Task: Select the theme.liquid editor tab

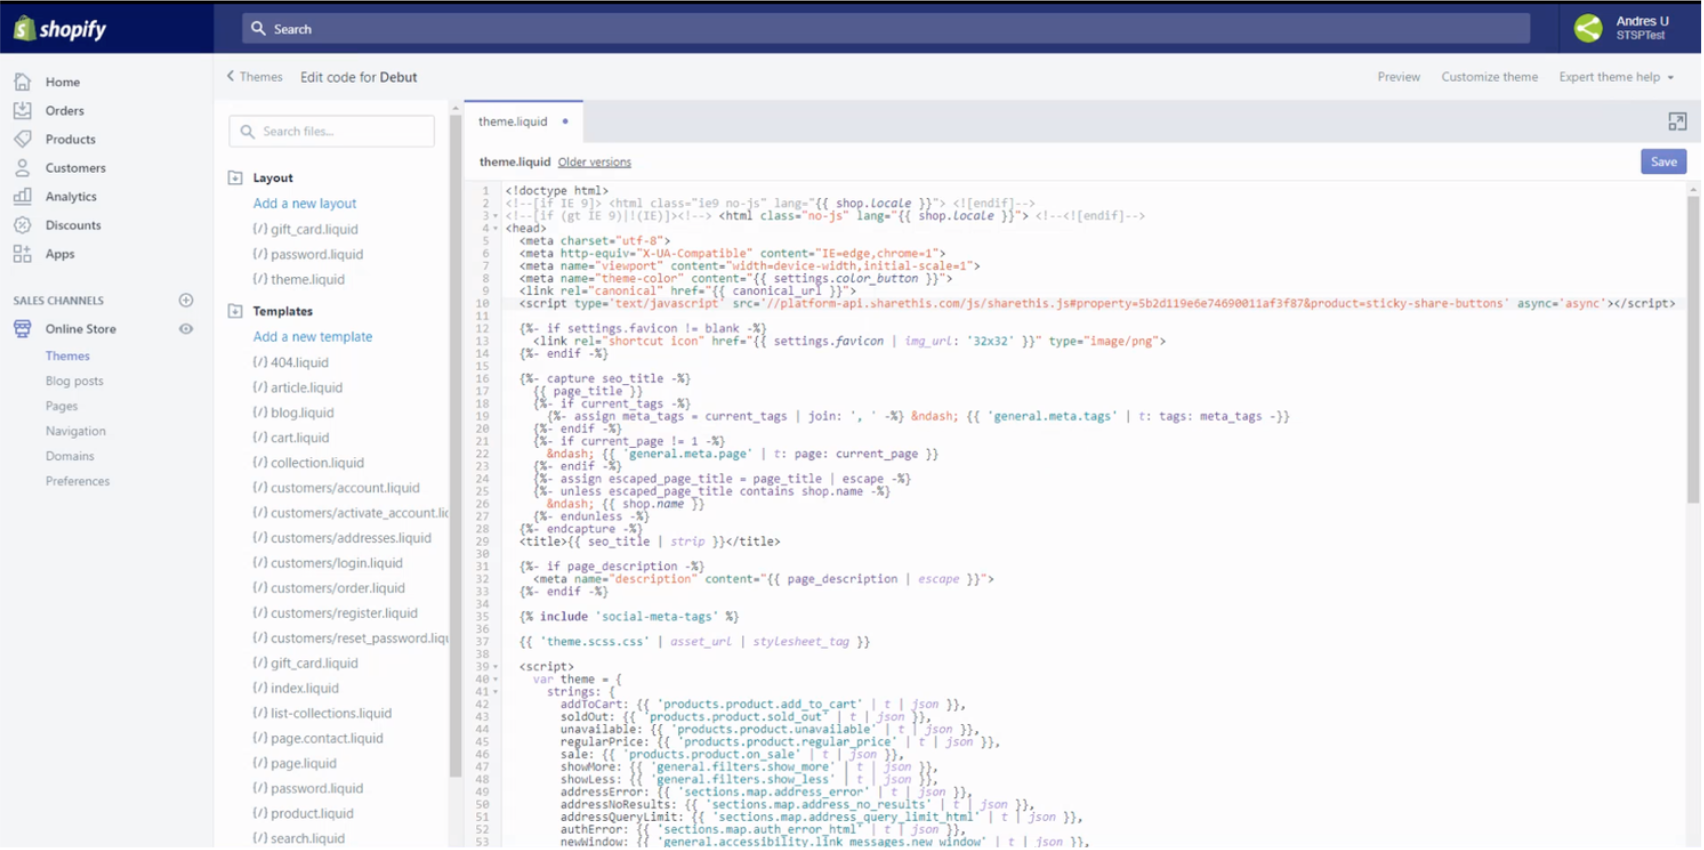Action: tap(523, 122)
